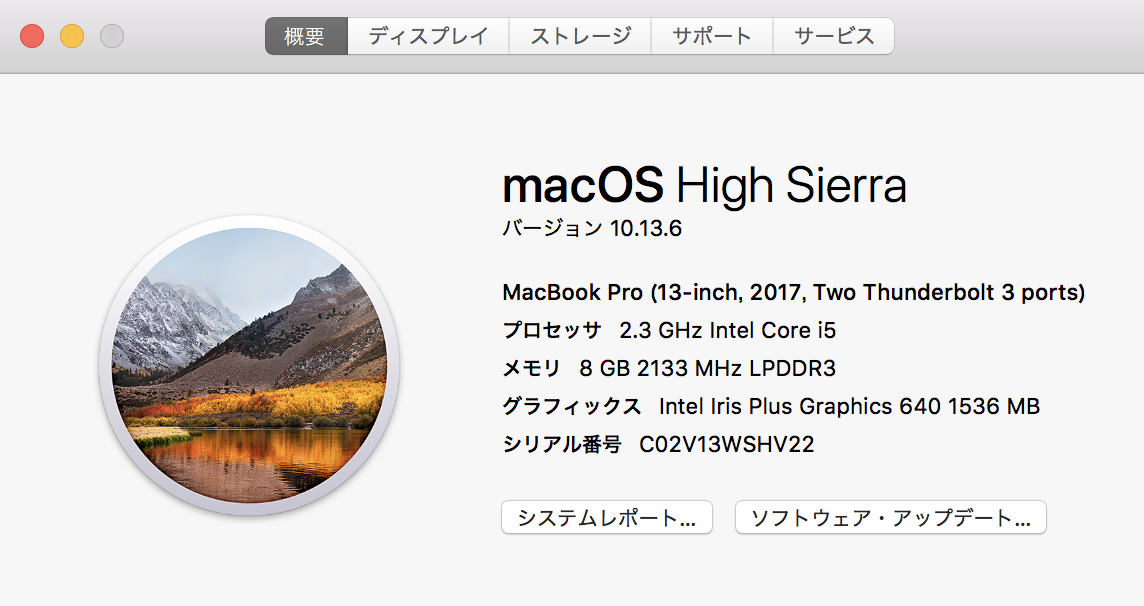1144x606 pixels.
Task: Click the macOS High Sierra title
Action: pyautogui.click(x=704, y=186)
